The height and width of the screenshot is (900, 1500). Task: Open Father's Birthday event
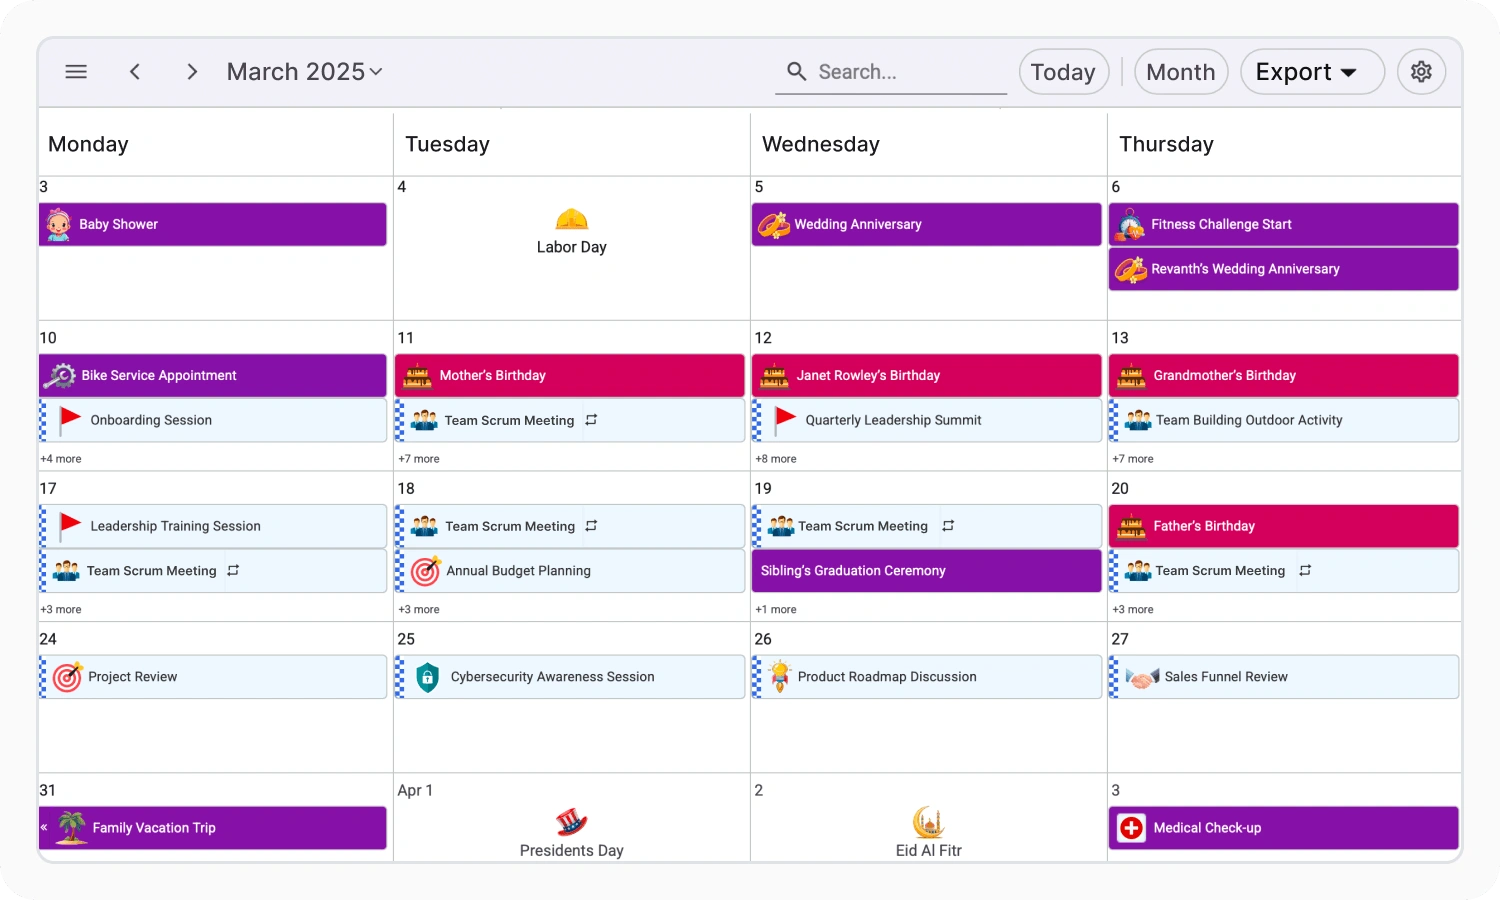pos(1283,526)
